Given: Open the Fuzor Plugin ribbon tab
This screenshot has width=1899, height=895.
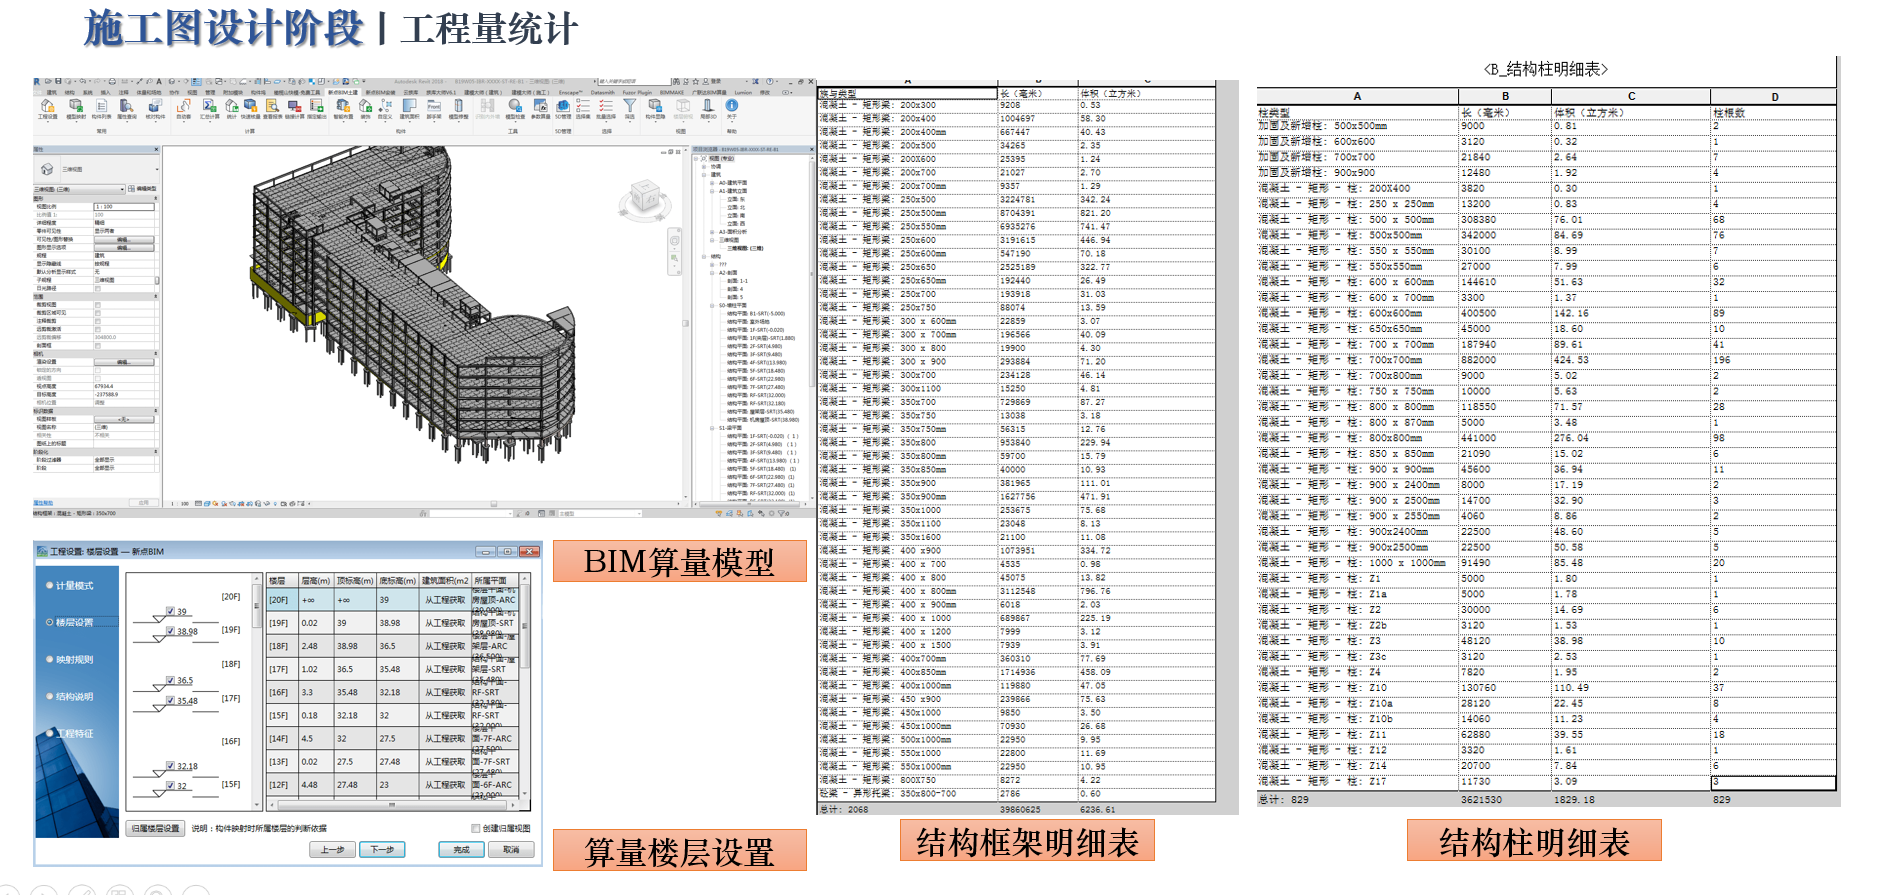Looking at the screenshot, I should tap(637, 92).
